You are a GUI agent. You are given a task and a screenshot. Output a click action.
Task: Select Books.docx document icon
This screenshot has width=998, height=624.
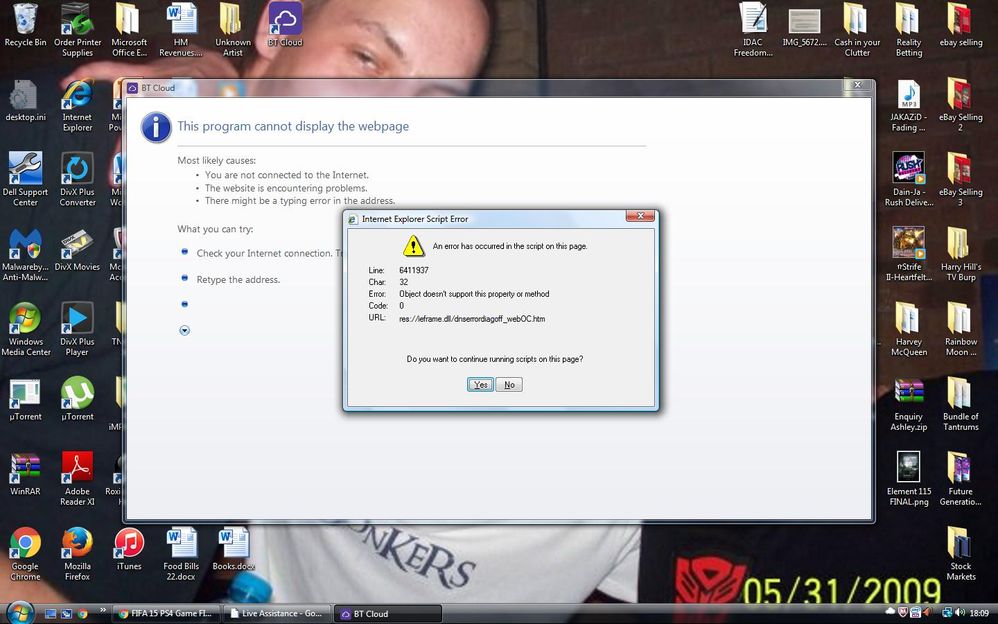point(234,549)
